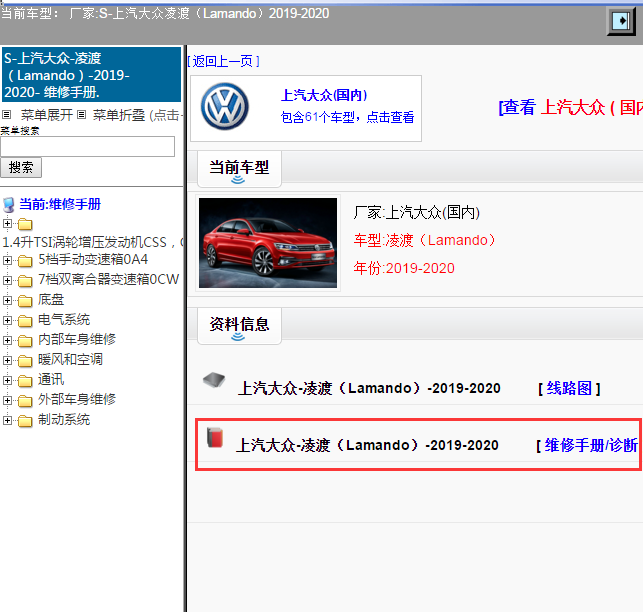Click the 菜单搜索 input field
Screen dimensions: 643x612
click(87, 146)
